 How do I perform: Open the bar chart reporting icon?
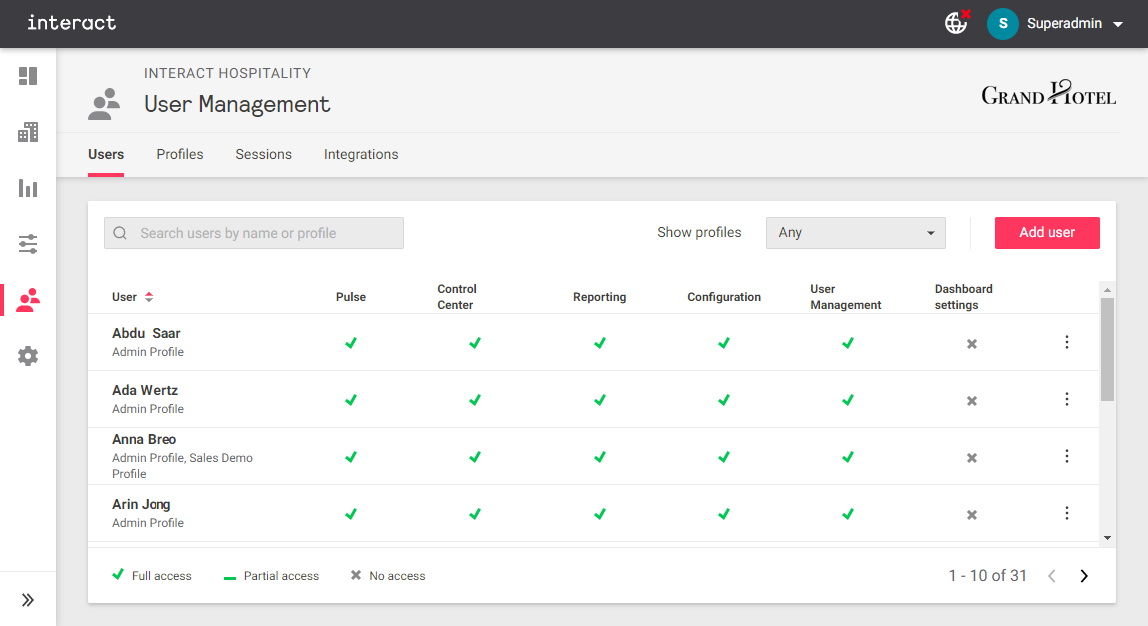[28, 188]
